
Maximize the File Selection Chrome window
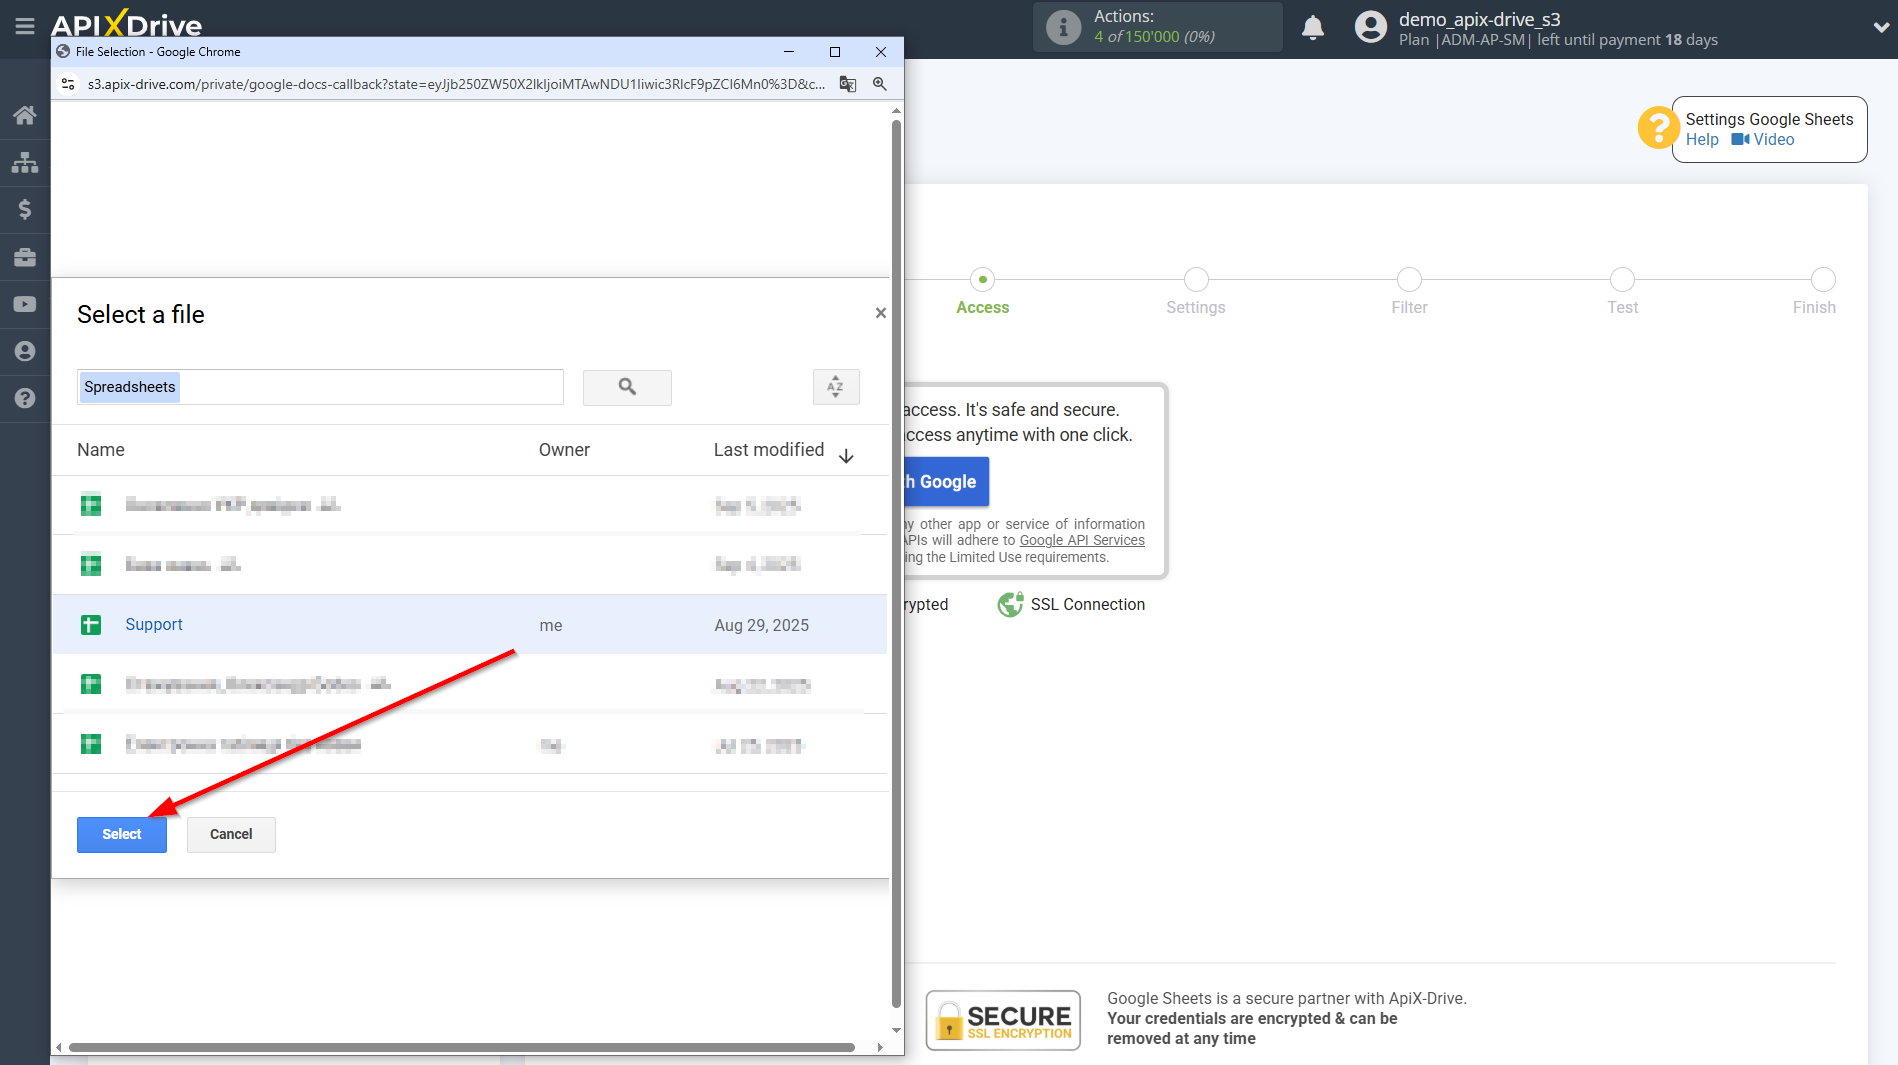835,51
